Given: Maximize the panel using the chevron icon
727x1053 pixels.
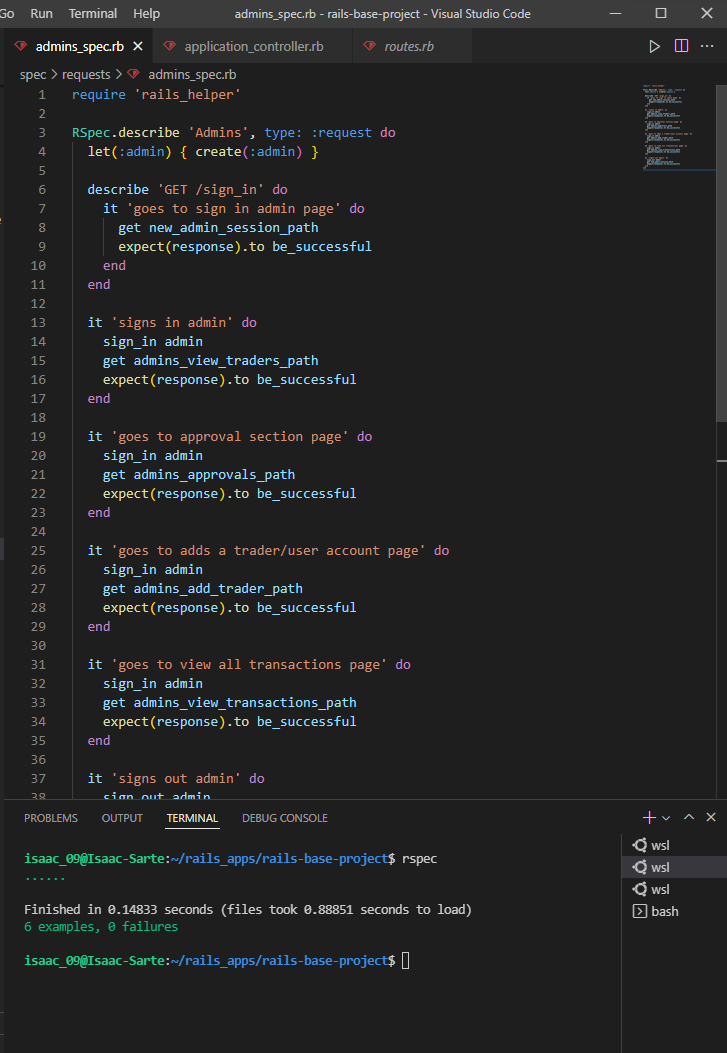Looking at the screenshot, I should [689, 817].
